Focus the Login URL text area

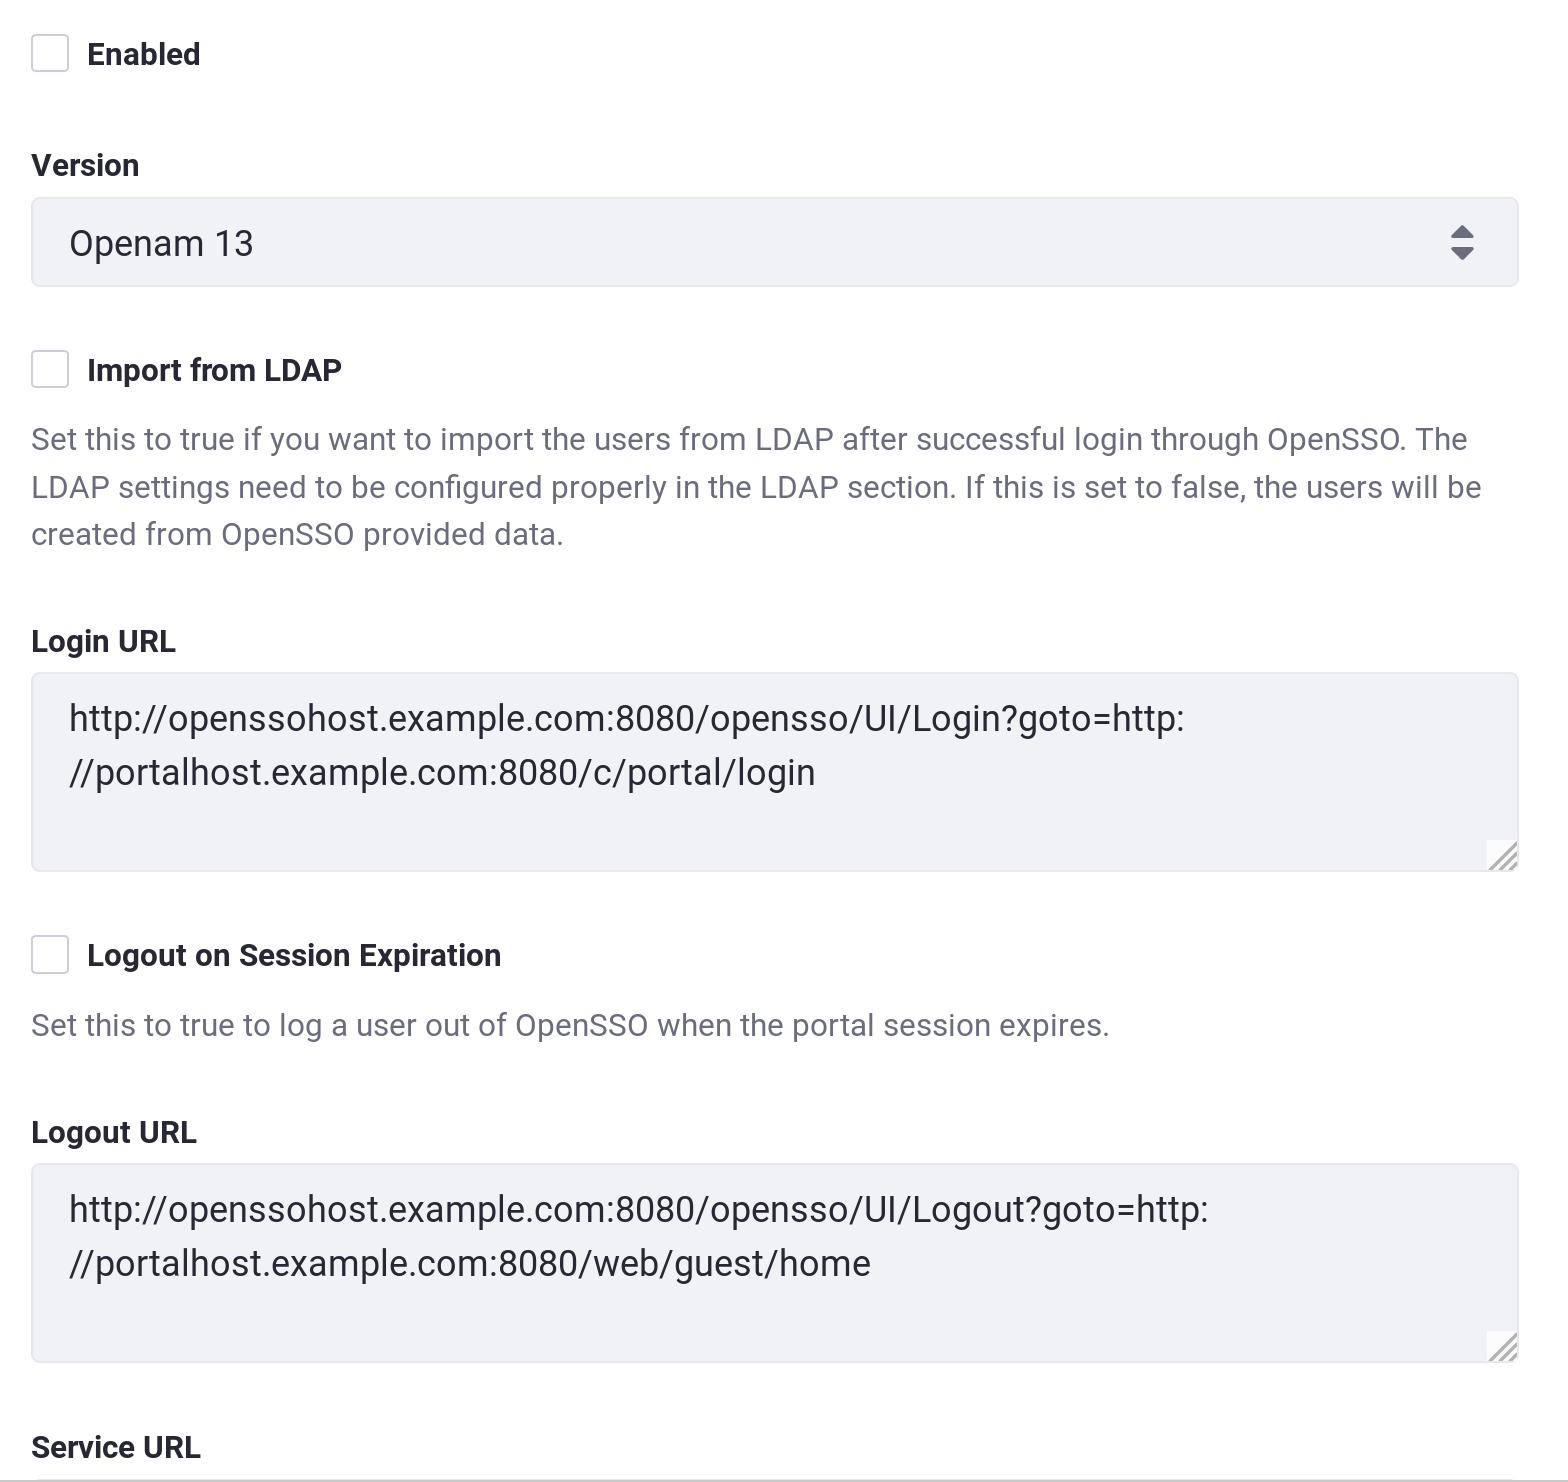pyautogui.click(x=775, y=772)
